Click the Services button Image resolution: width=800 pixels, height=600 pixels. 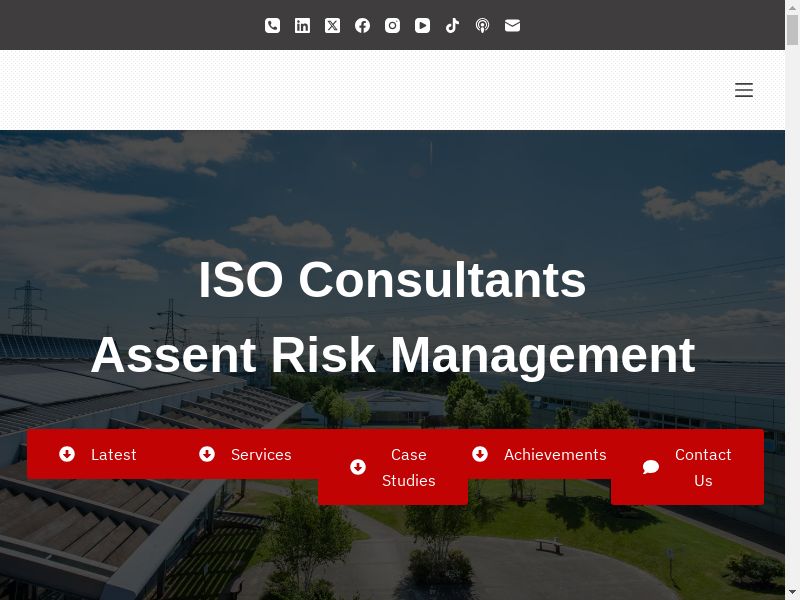[x=245, y=455]
